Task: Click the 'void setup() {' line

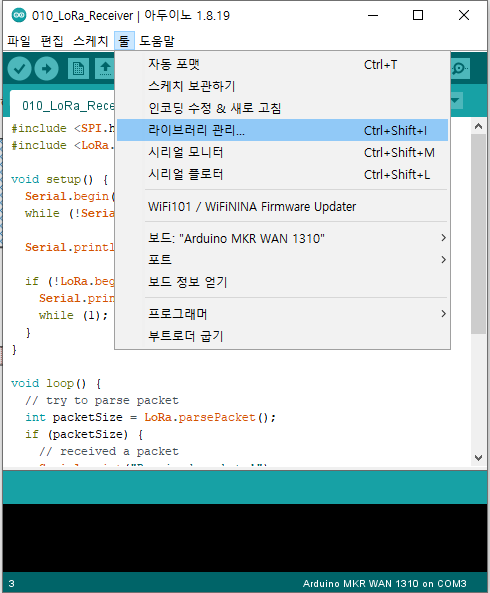Action: pyautogui.click(x=59, y=179)
